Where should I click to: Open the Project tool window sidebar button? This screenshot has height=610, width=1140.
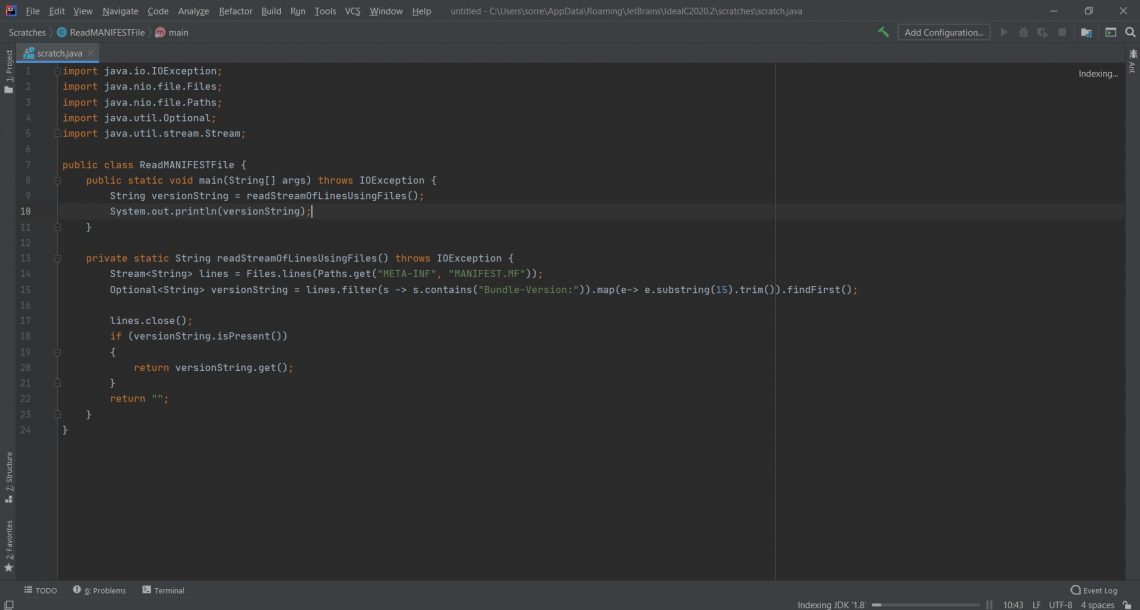(9, 71)
